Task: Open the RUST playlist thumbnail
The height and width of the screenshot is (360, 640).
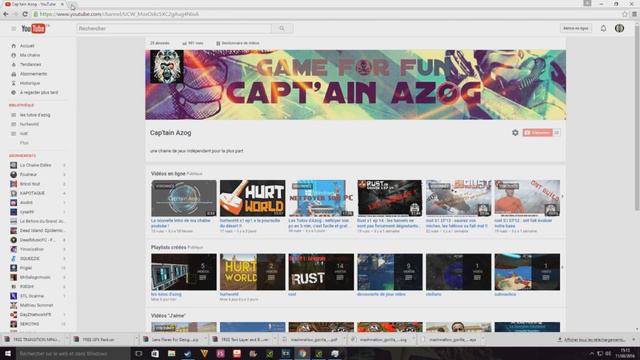Action: [x=321, y=272]
